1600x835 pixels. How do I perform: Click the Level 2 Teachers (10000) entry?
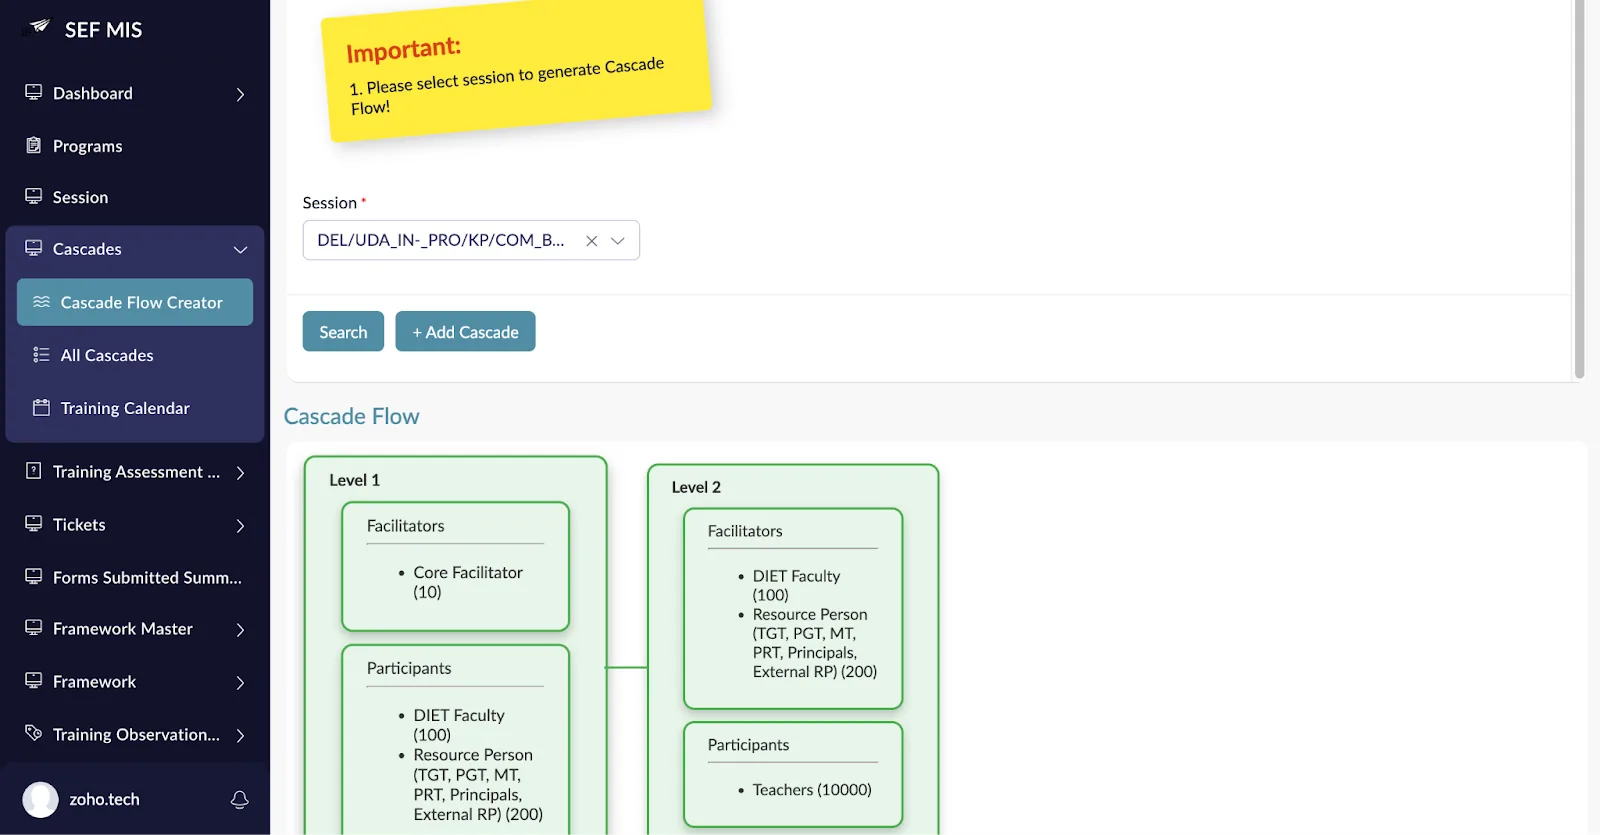point(811,789)
